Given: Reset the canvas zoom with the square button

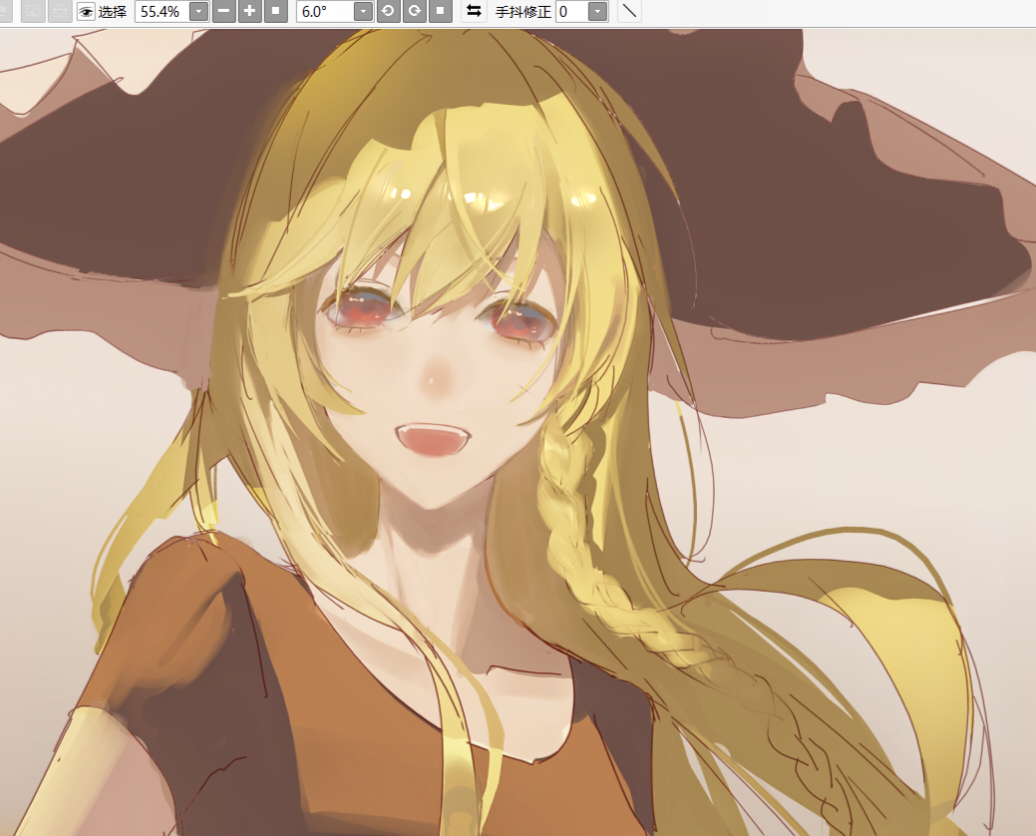Looking at the screenshot, I should 274,12.
